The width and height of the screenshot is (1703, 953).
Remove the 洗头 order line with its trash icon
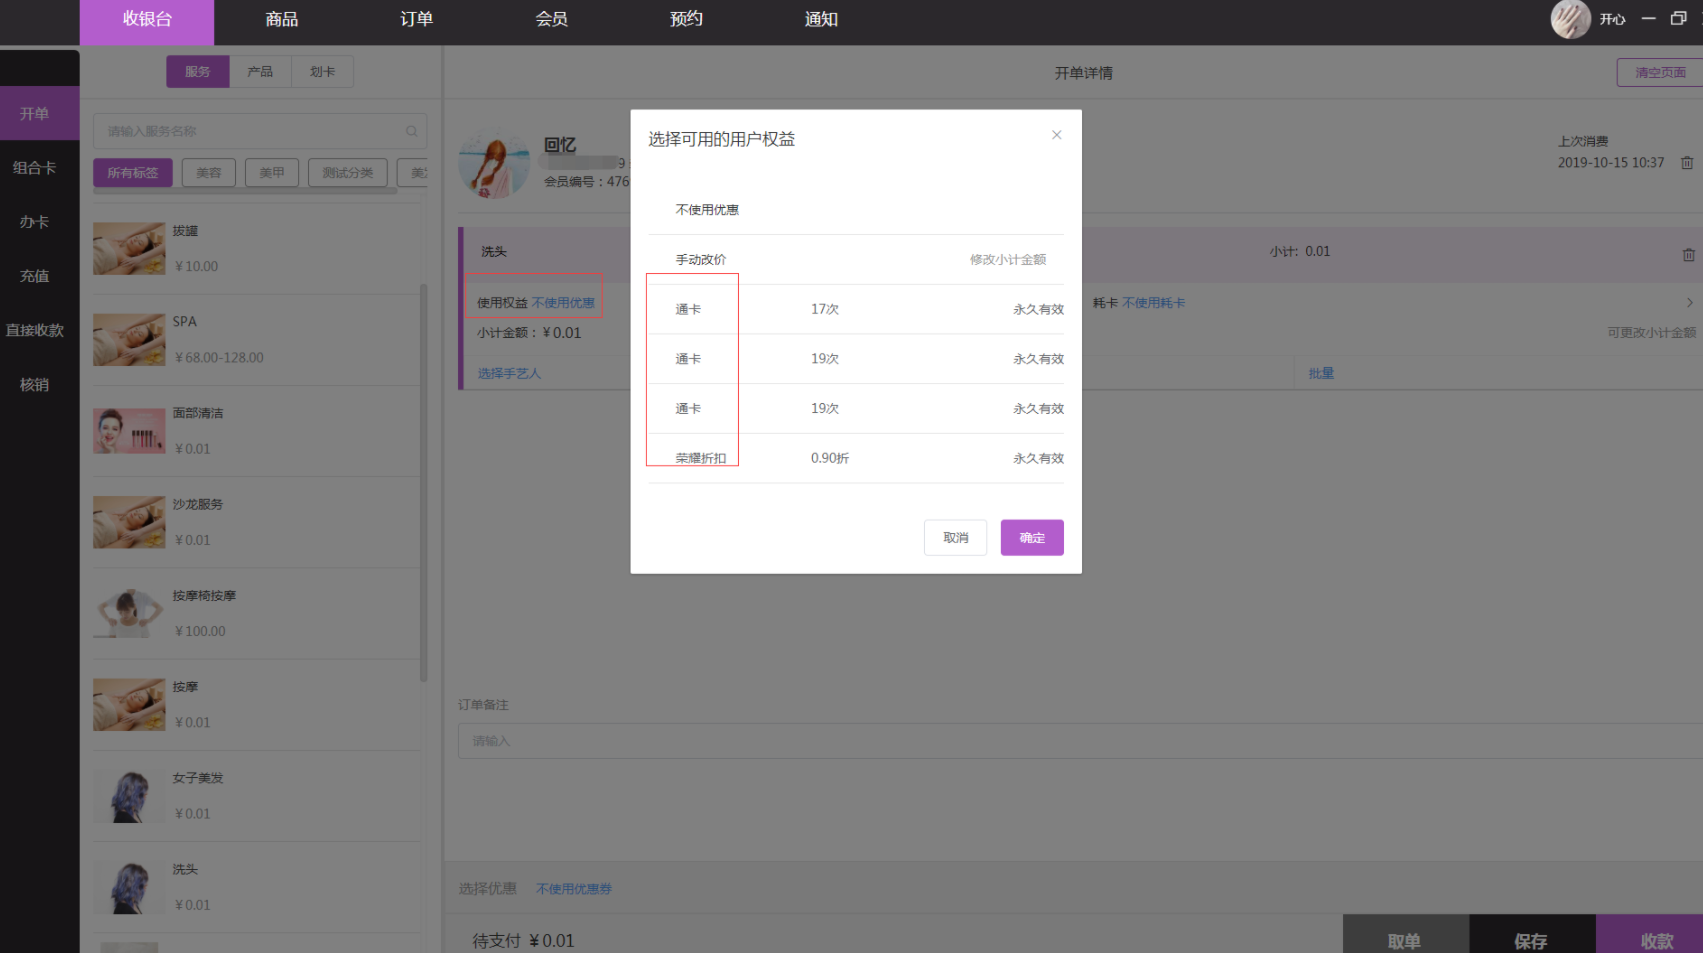pyautogui.click(x=1688, y=255)
